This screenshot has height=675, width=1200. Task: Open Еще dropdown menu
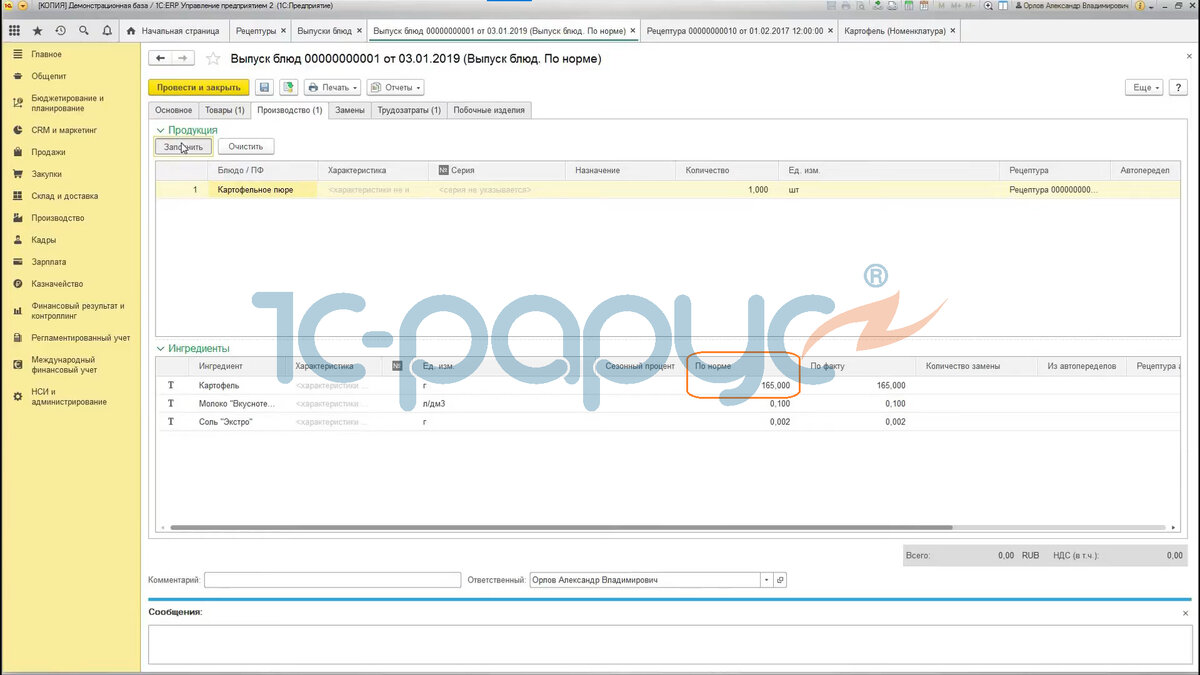pyautogui.click(x=1144, y=88)
